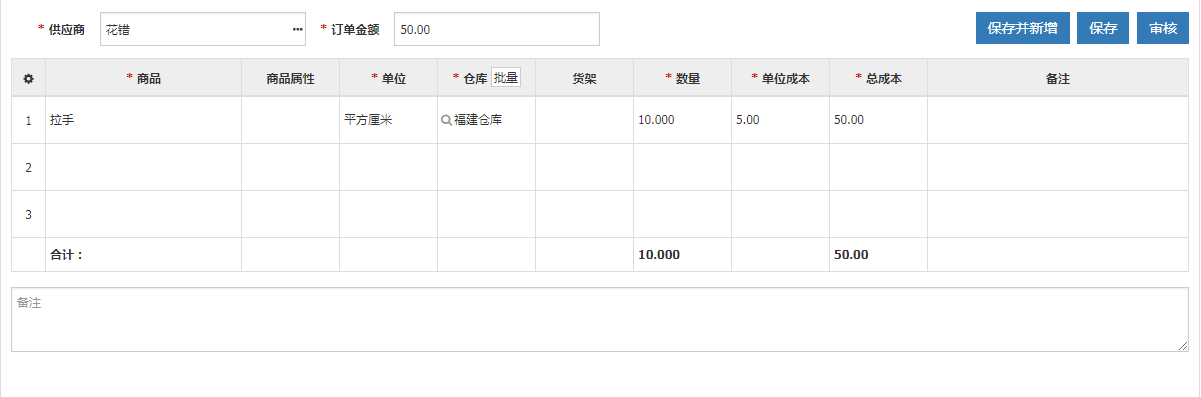The width and height of the screenshot is (1201, 397).
Task: Click the 审核 button
Action: [1162, 28]
